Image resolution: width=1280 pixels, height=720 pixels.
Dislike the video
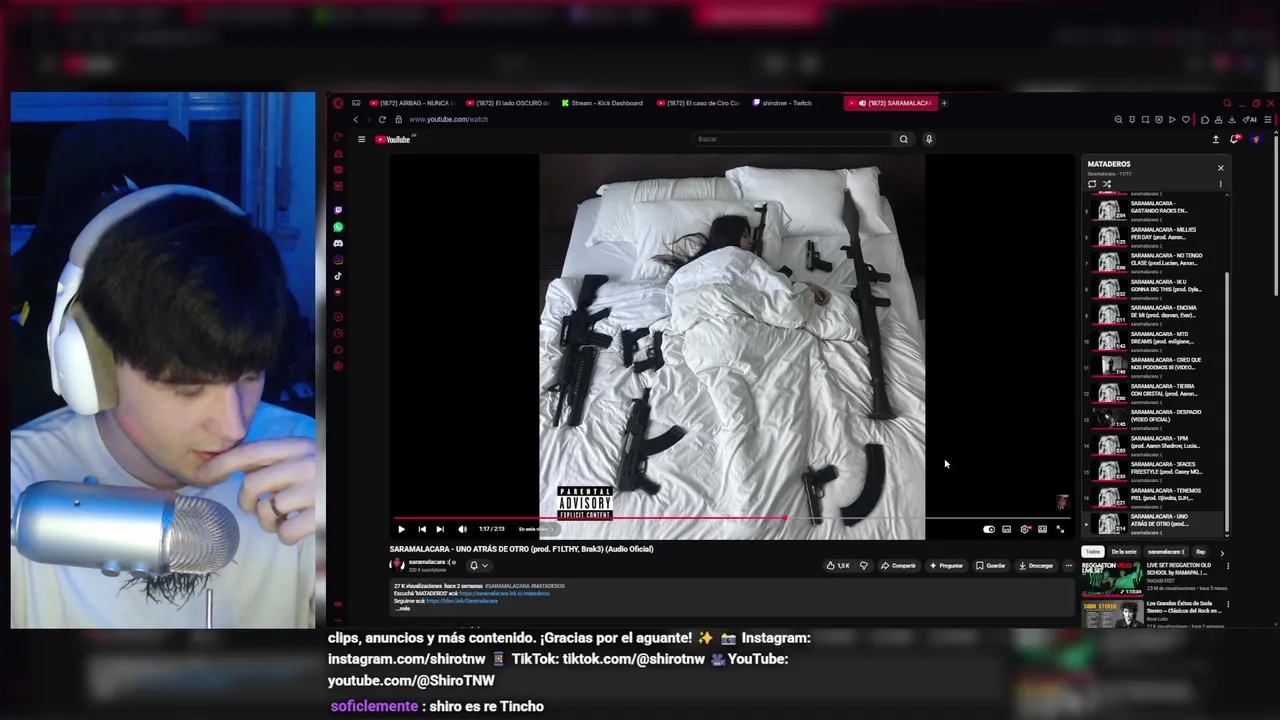point(864,565)
